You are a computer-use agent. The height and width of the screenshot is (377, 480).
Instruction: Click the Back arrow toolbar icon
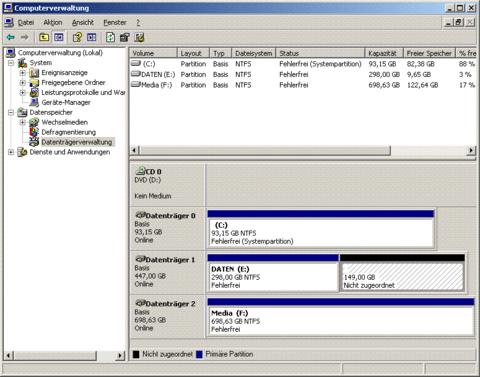coord(11,37)
